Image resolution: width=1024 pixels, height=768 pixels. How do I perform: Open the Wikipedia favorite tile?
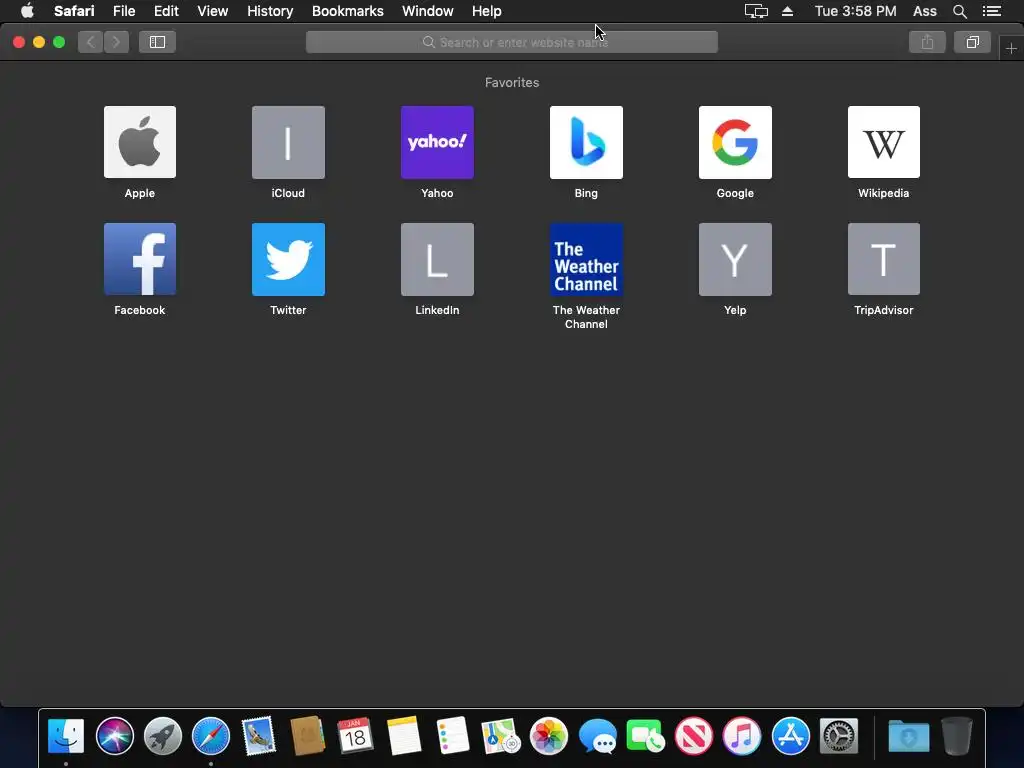coord(884,142)
